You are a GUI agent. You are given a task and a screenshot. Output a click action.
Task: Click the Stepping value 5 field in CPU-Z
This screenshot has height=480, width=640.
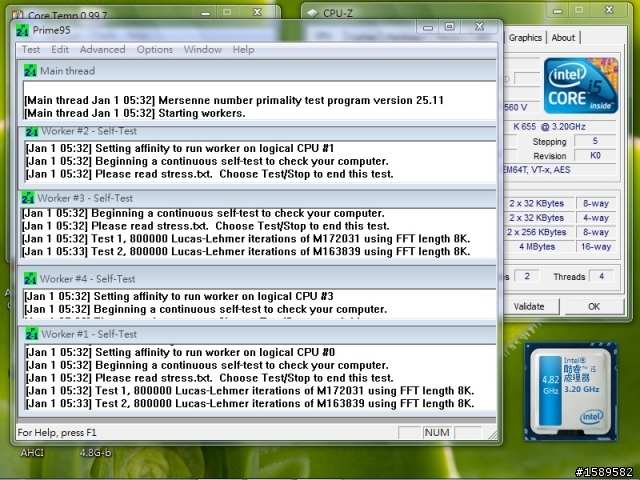(x=595, y=141)
